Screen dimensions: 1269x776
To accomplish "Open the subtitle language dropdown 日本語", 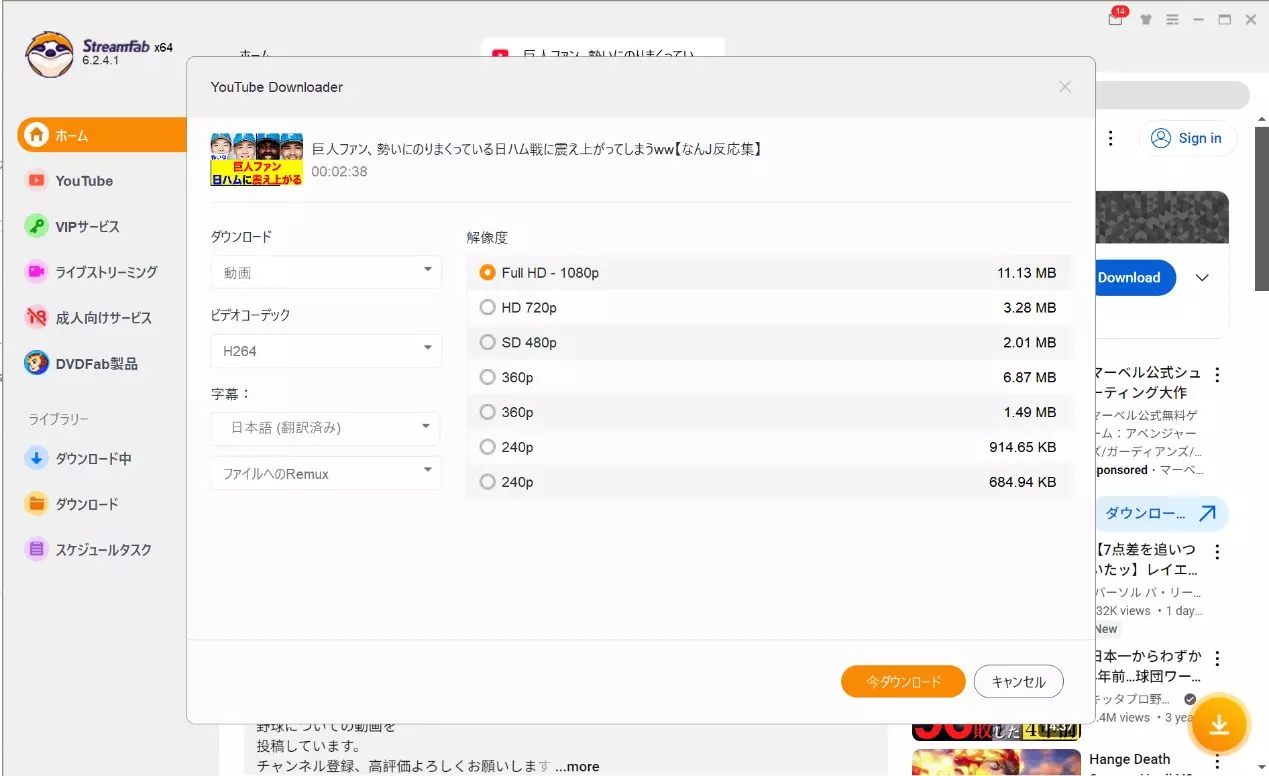I will click(326, 428).
